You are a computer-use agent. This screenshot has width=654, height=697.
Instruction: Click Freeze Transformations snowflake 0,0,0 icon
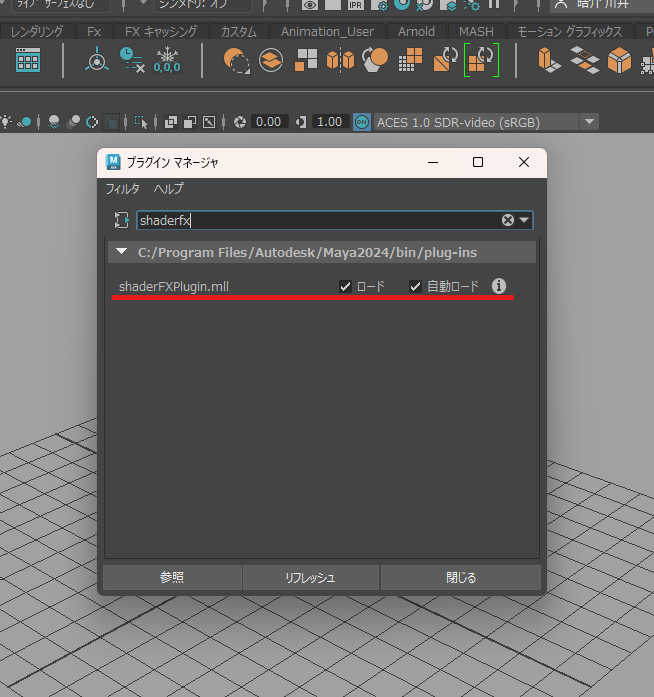167,60
